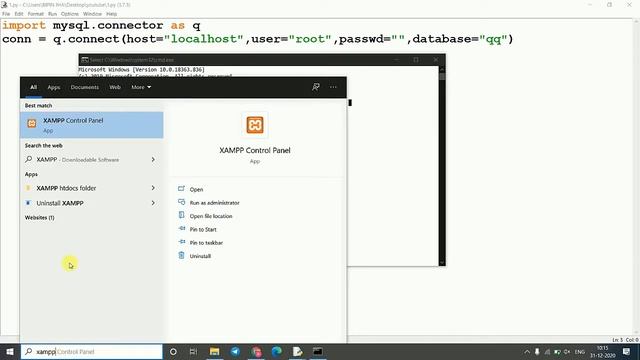Screen dimensions: 640x360
Task: Expand arrow for XAMPP web search result
Action: point(153,160)
